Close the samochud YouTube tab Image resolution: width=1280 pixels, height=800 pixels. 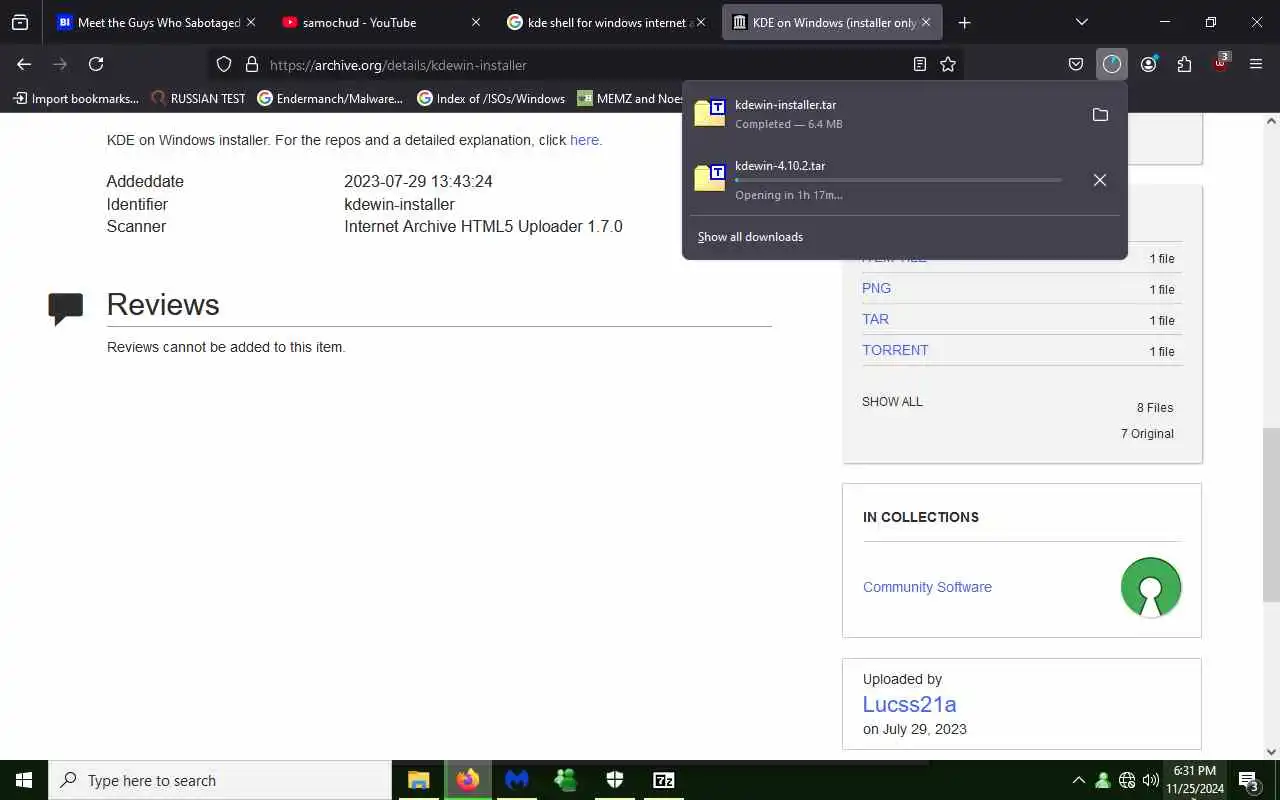click(476, 22)
